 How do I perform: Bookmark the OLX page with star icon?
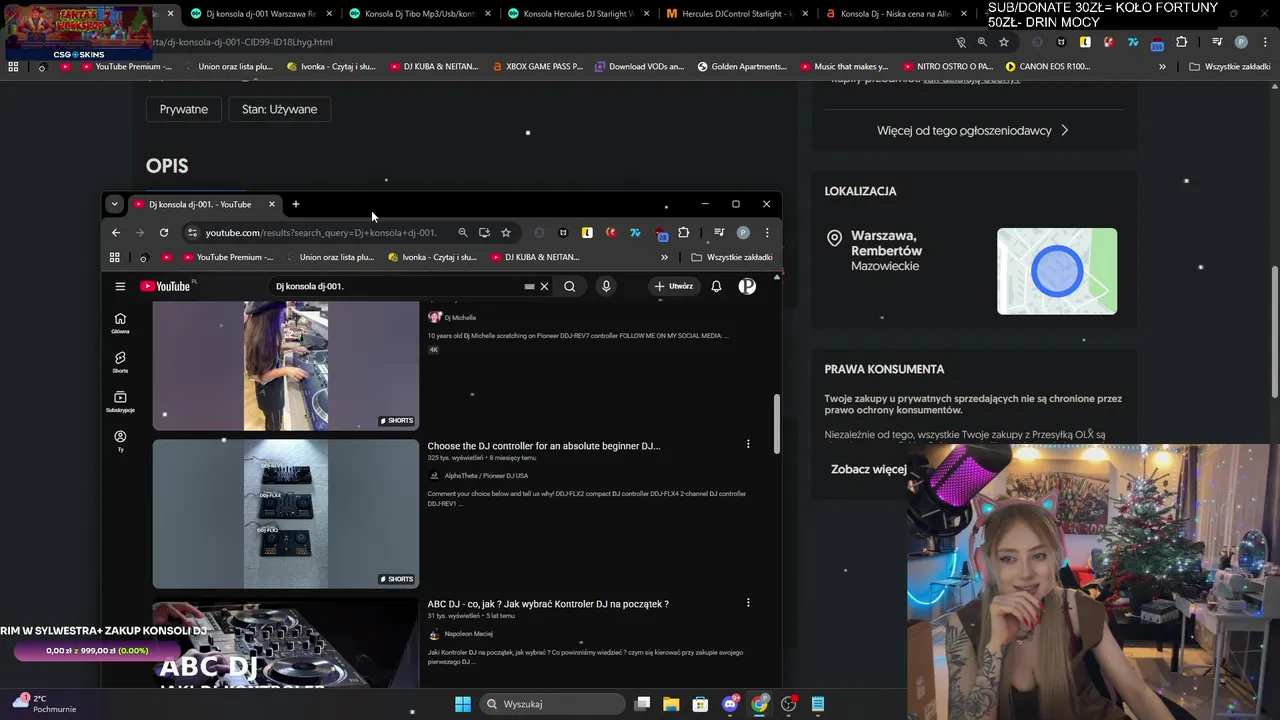pos(1004,42)
